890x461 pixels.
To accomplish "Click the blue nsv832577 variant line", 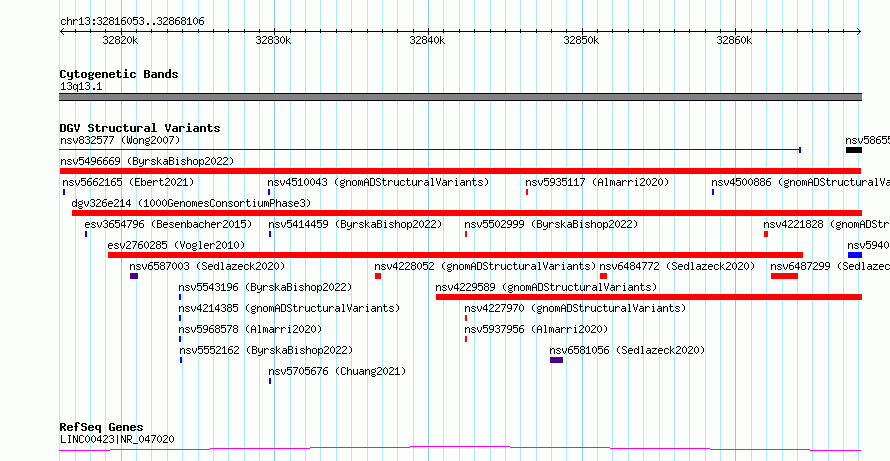I will 430,150.
